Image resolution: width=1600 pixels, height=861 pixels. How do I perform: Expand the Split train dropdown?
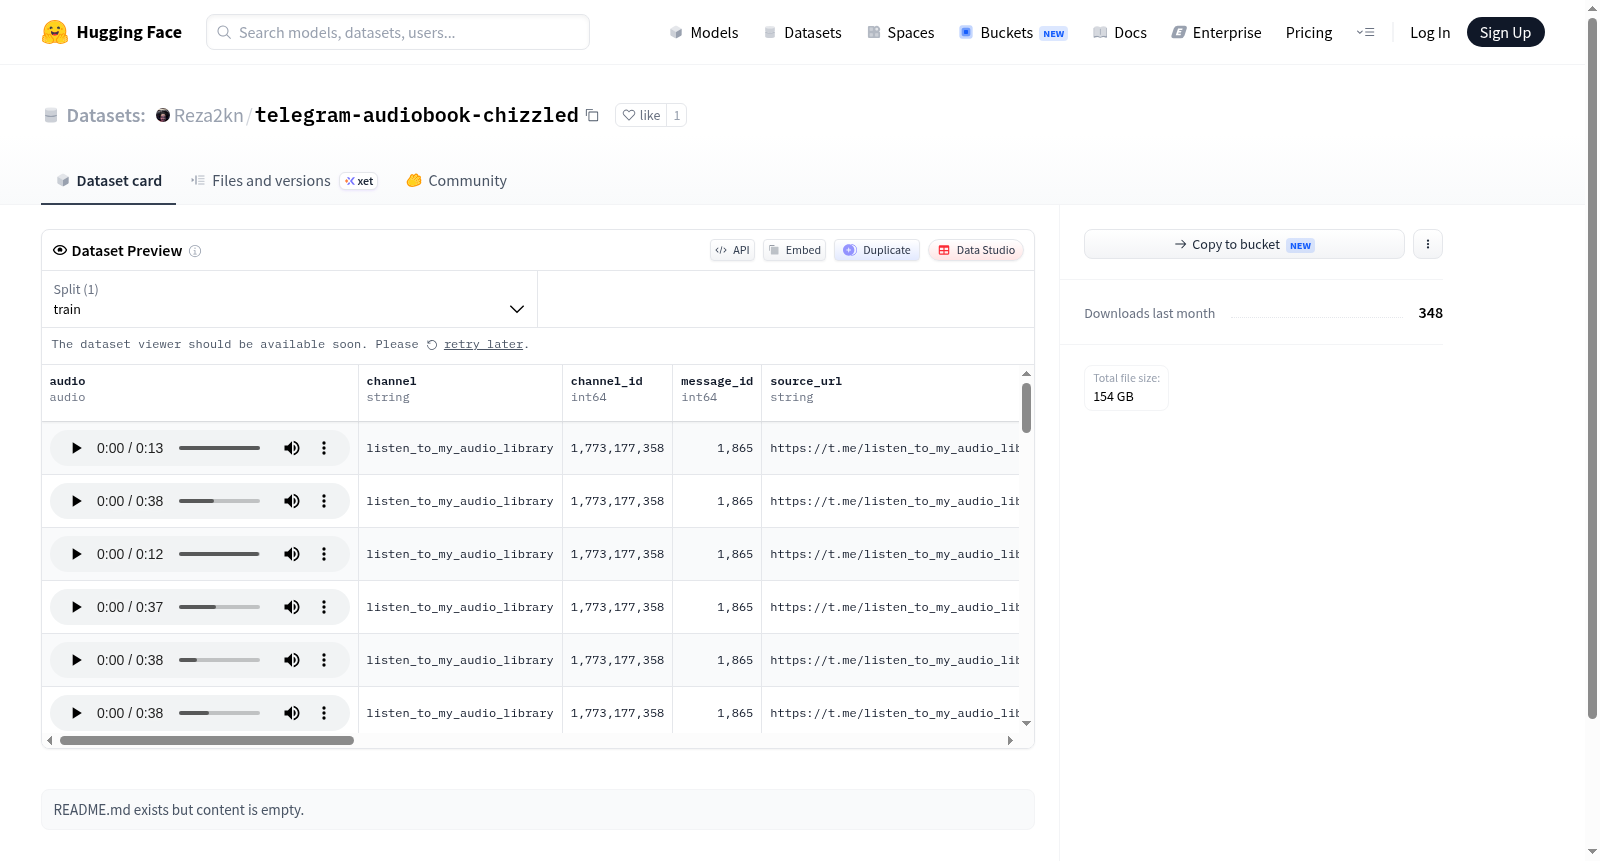point(289,299)
